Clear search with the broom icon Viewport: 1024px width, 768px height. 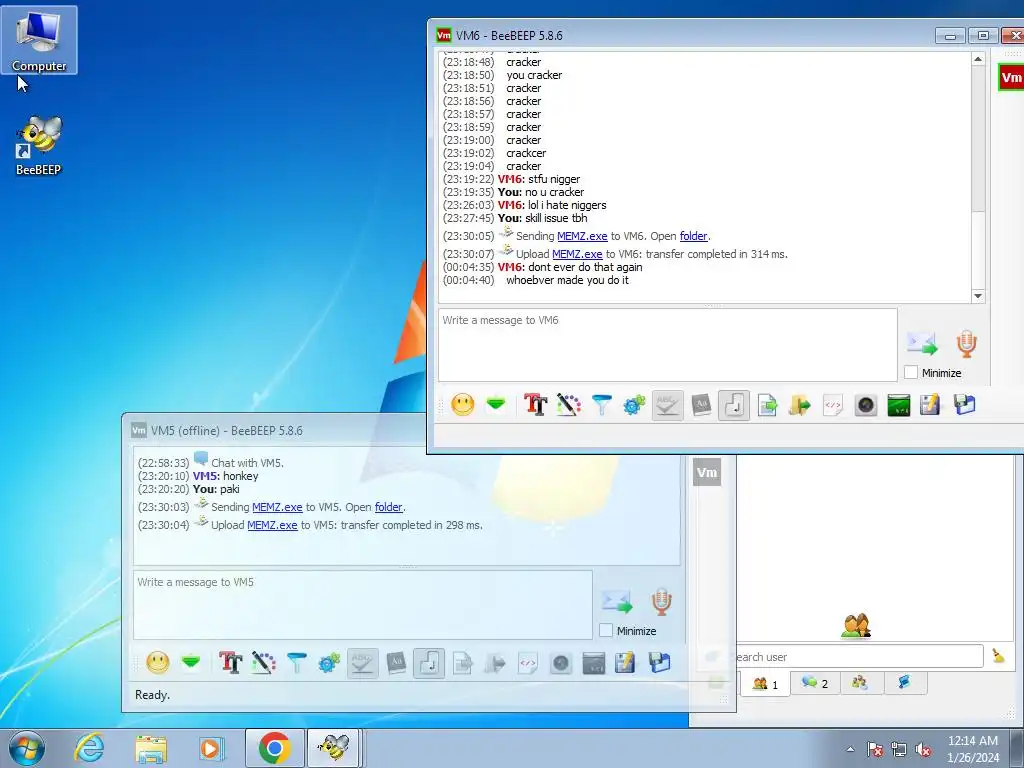click(x=999, y=656)
